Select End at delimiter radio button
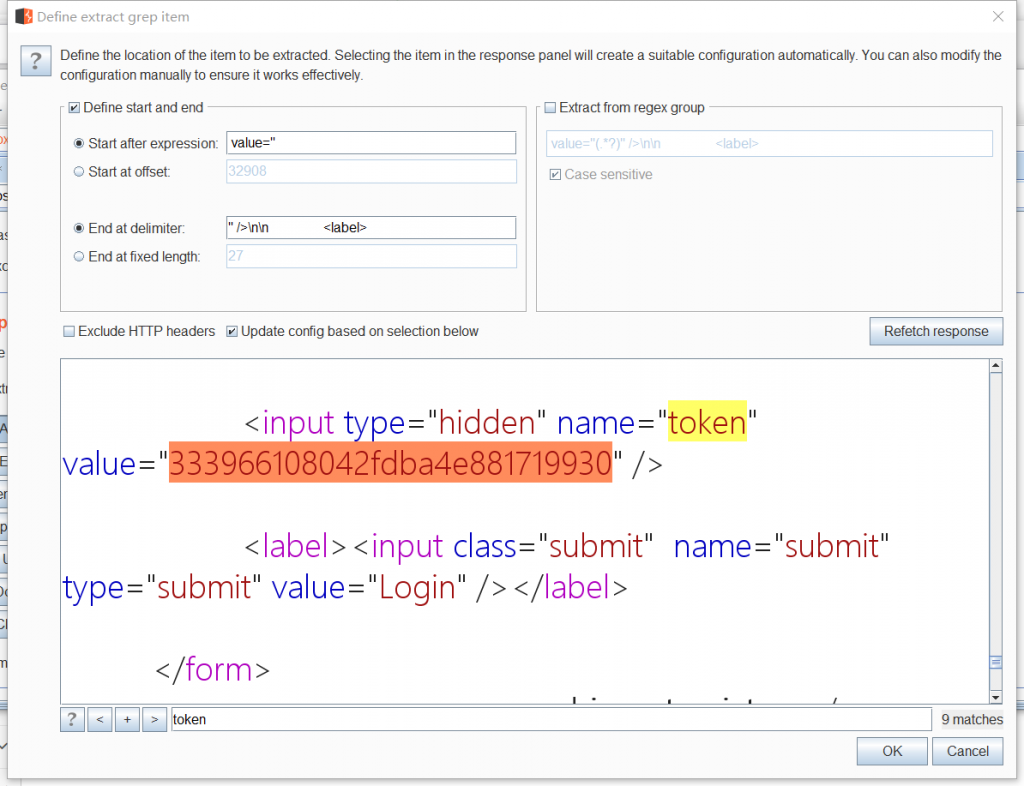Image resolution: width=1024 pixels, height=786 pixels. click(x=80, y=229)
